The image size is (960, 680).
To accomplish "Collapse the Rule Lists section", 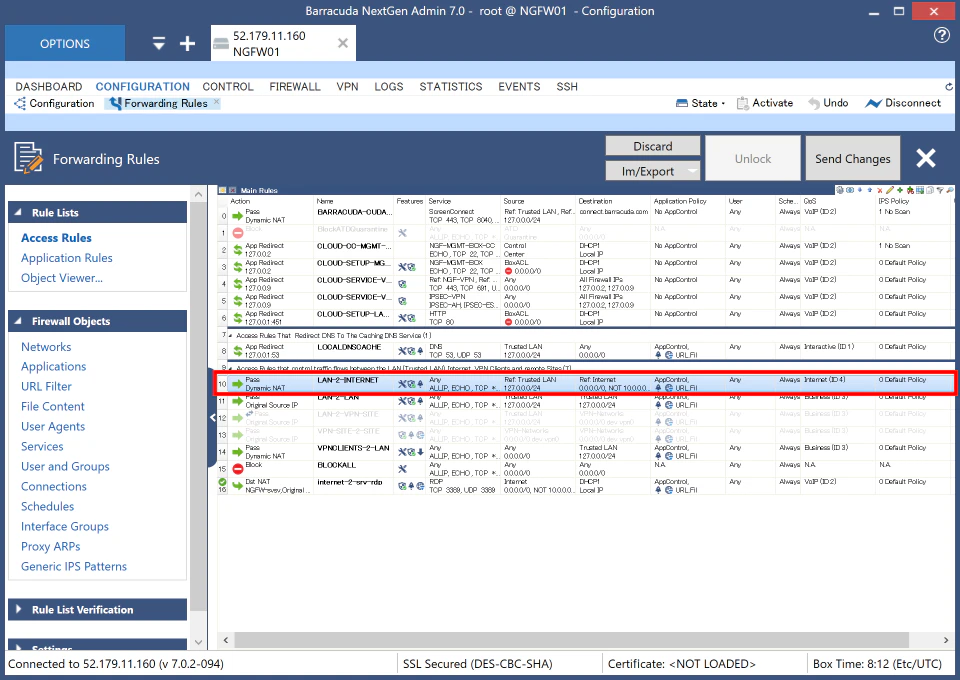I will (x=18, y=212).
